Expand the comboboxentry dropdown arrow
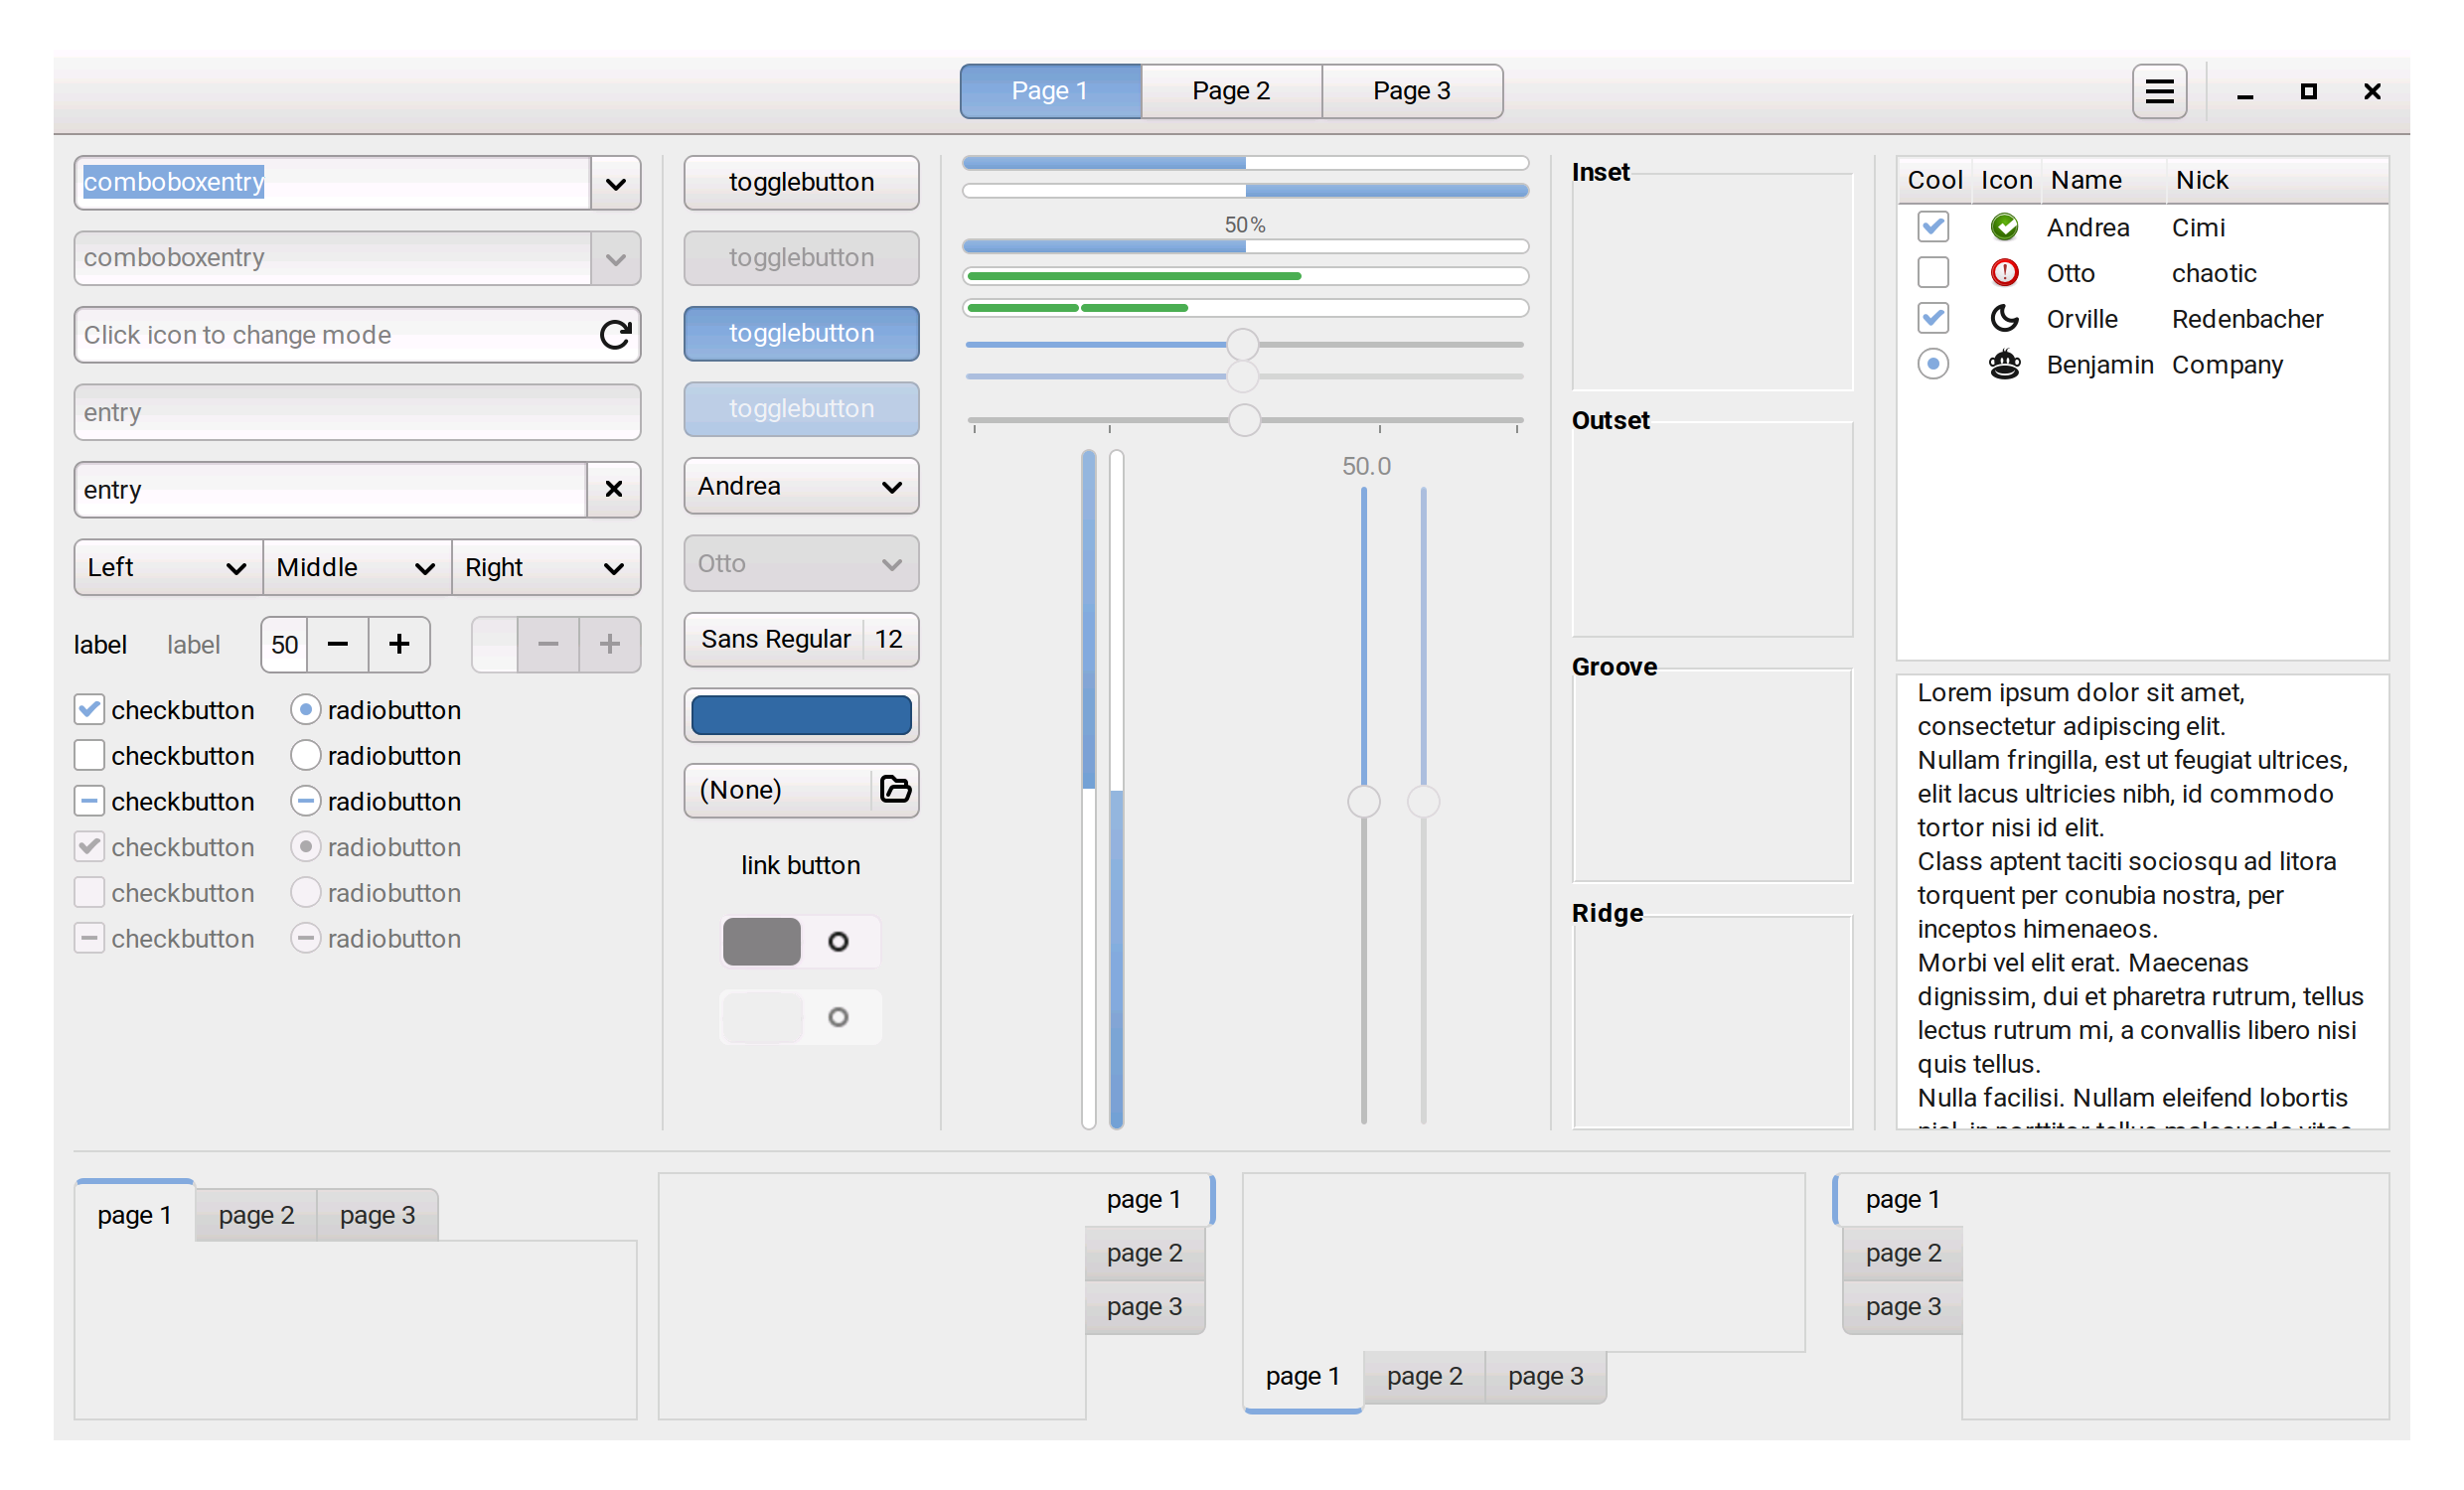 615,183
